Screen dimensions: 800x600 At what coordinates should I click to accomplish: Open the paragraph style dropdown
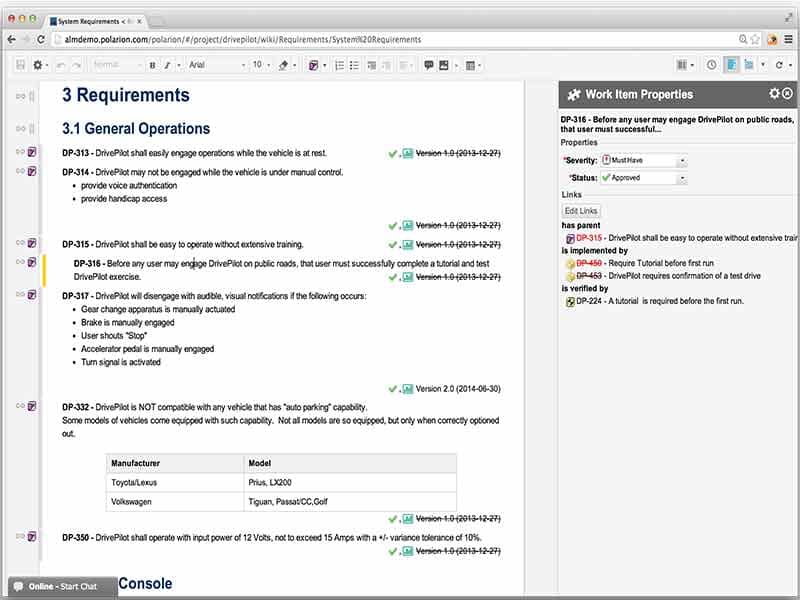[x=116, y=65]
